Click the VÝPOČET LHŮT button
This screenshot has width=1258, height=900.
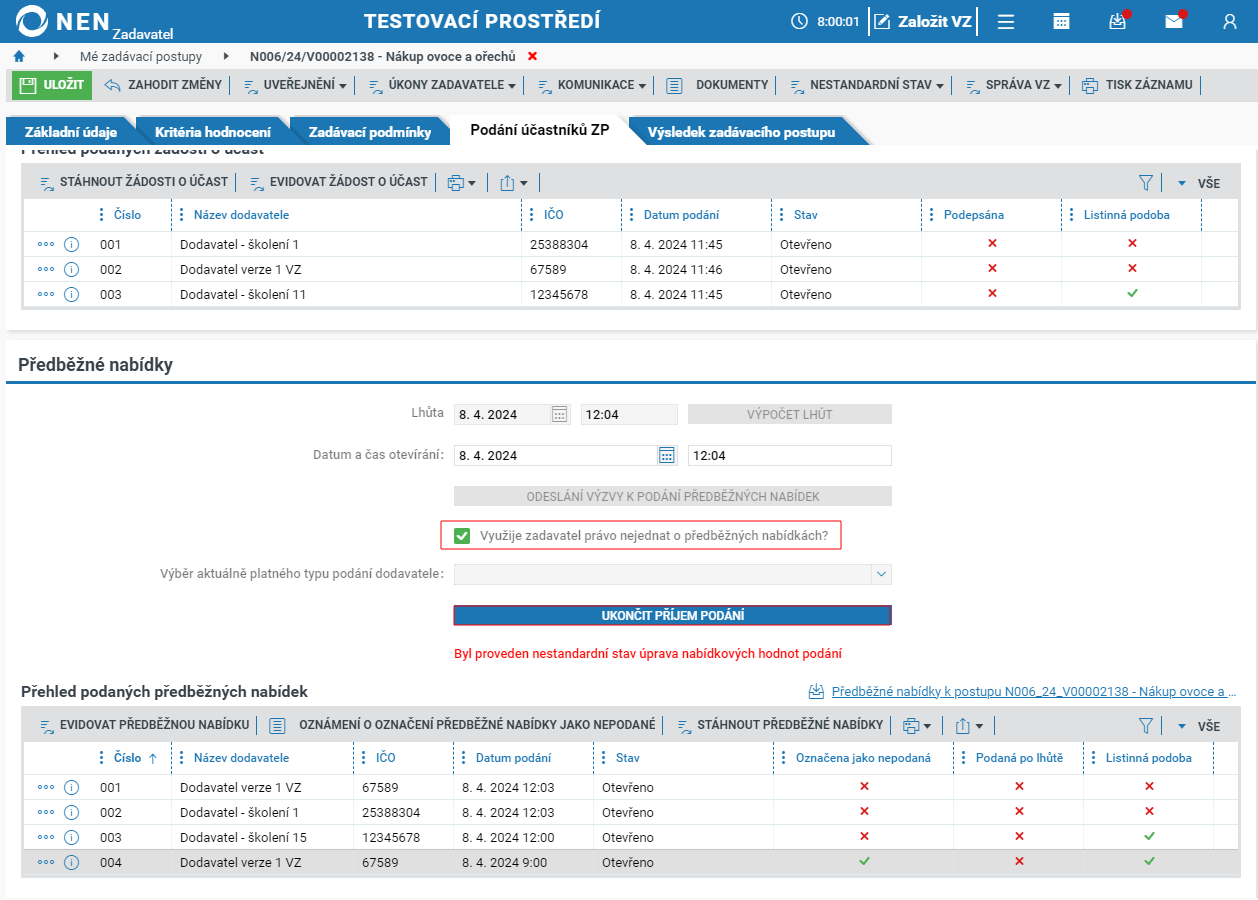[x=789, y=414]
